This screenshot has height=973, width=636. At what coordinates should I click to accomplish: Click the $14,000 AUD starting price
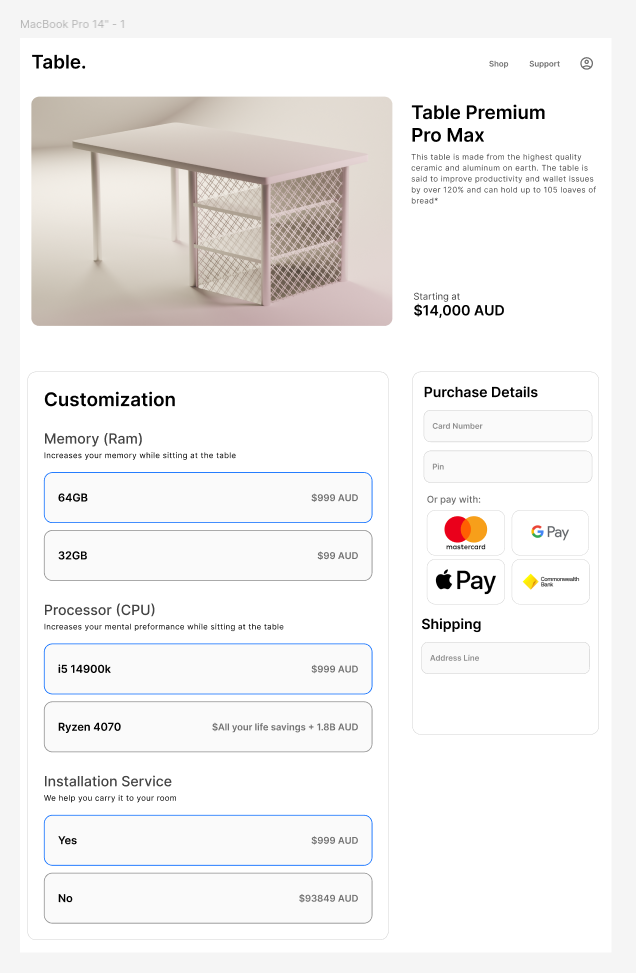pyautogui.click(x=459, y=311)
